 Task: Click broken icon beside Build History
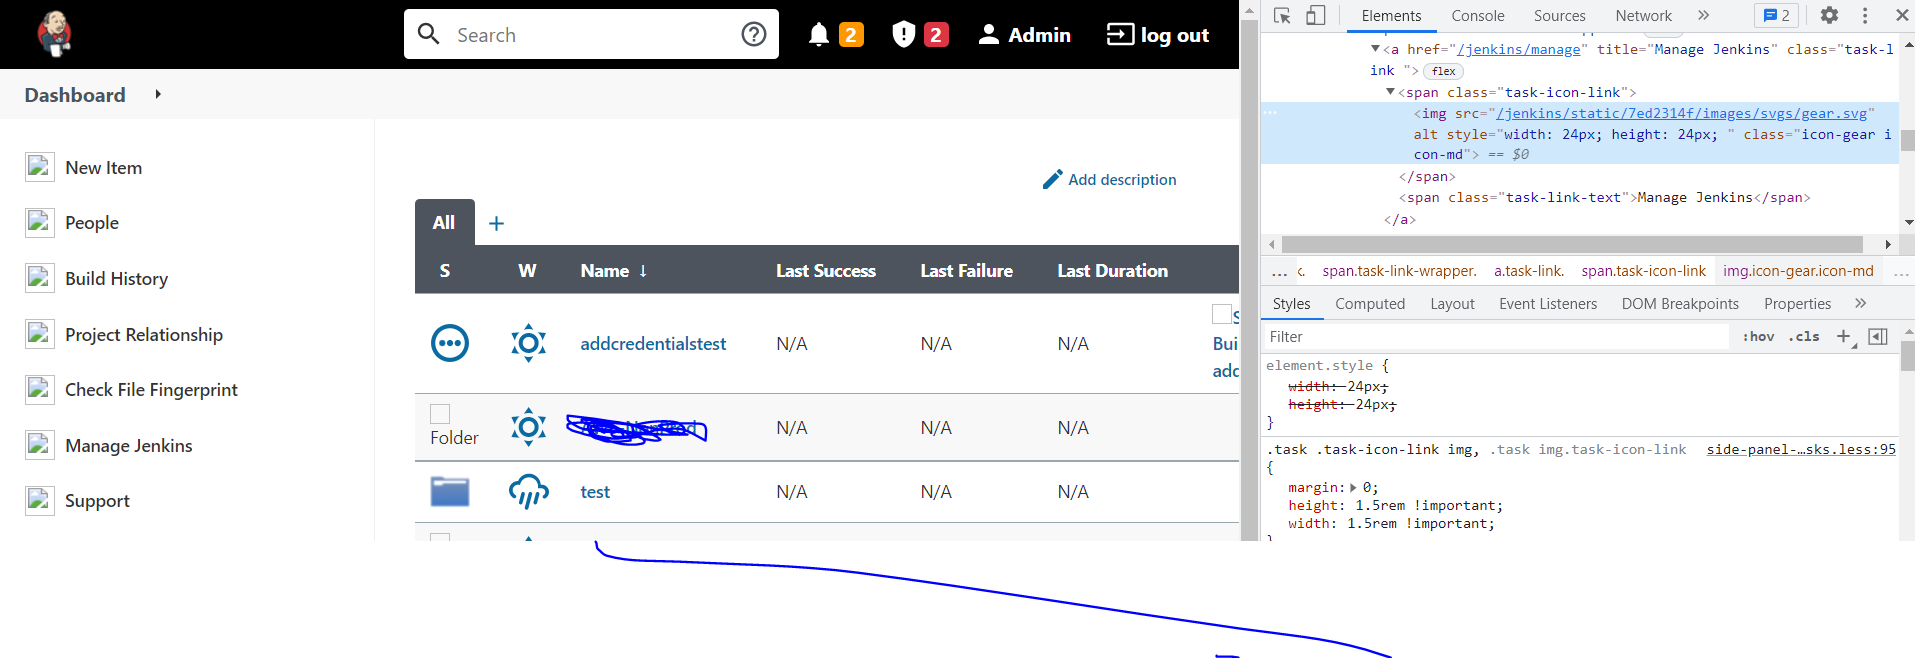pyautogui.click(x=39, y=278)
